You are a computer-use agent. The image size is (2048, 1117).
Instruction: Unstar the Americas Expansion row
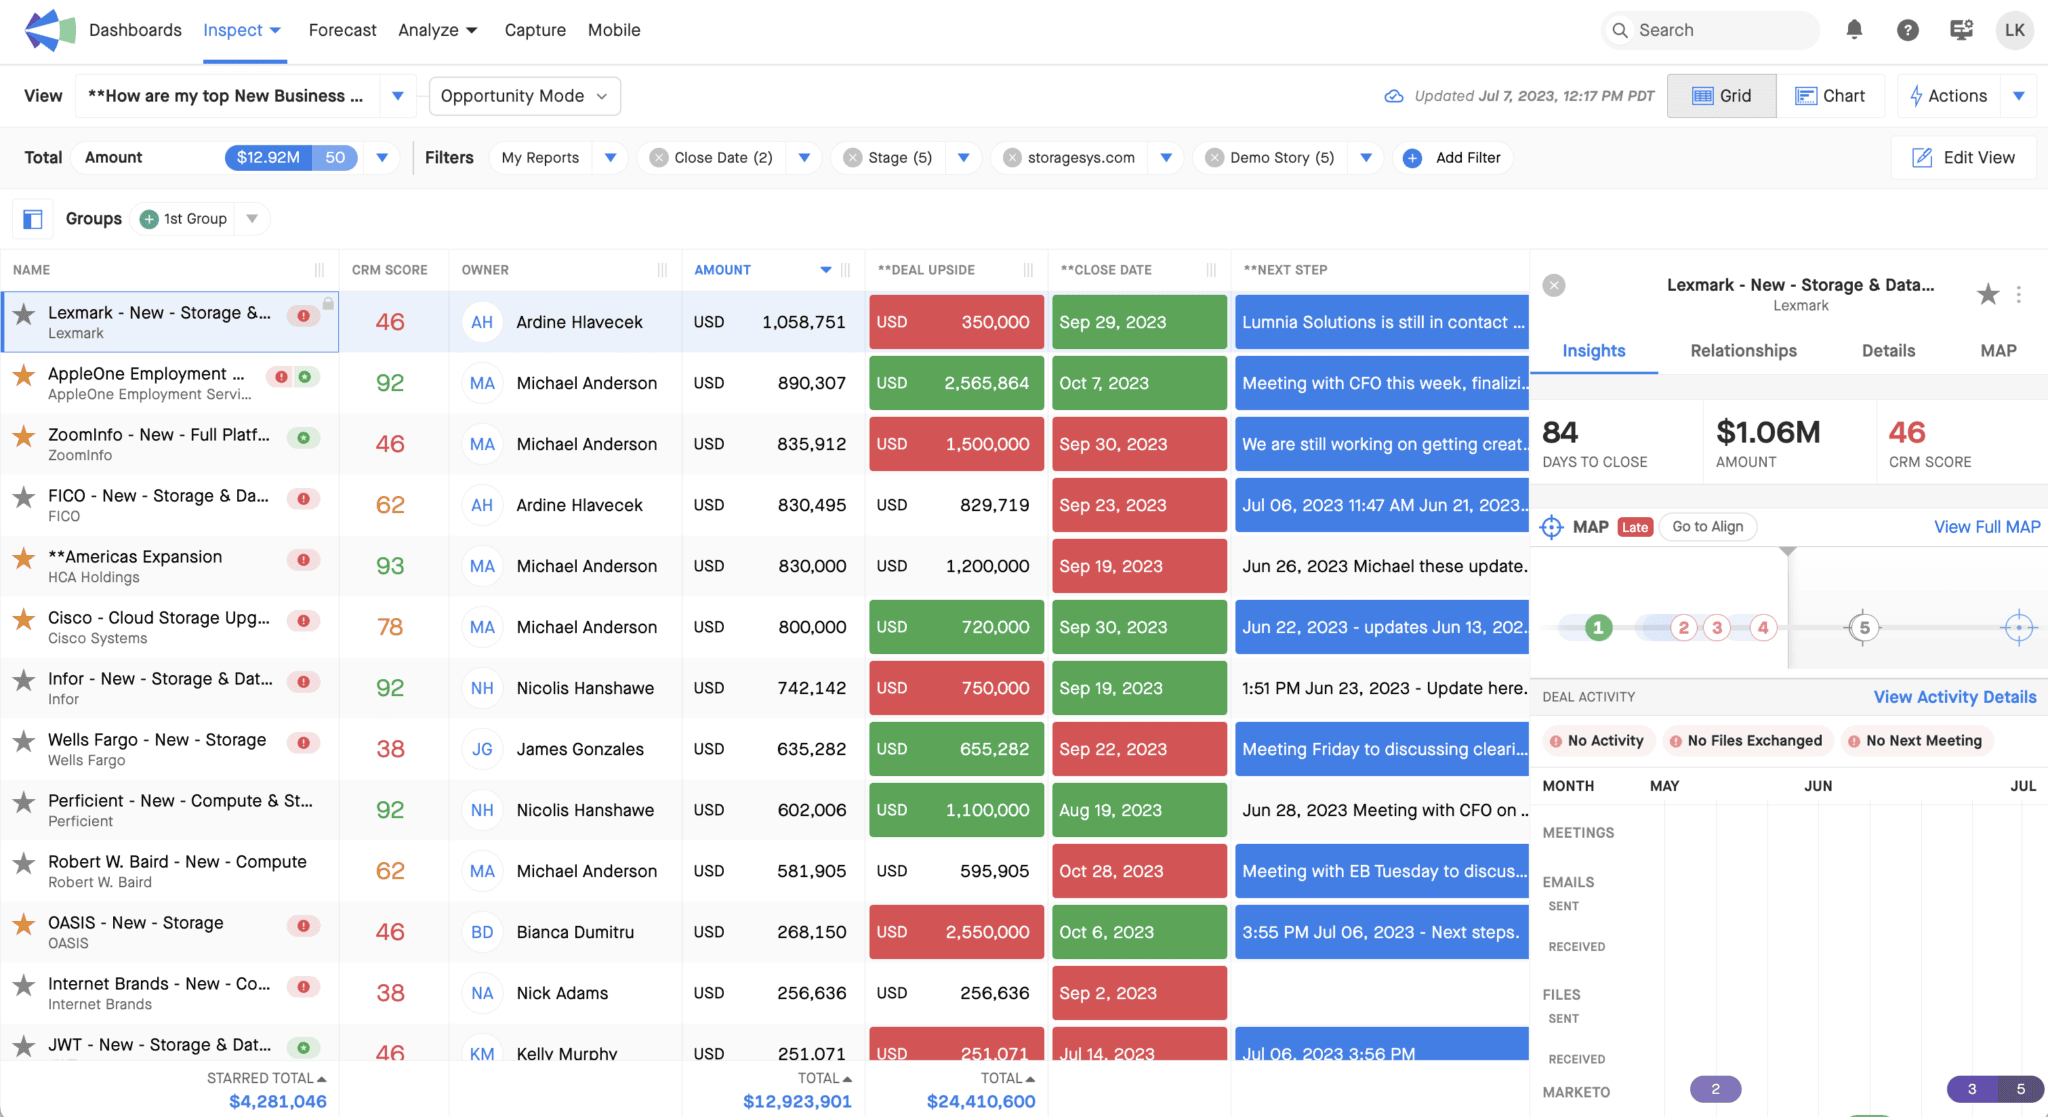tap(24, 558)
